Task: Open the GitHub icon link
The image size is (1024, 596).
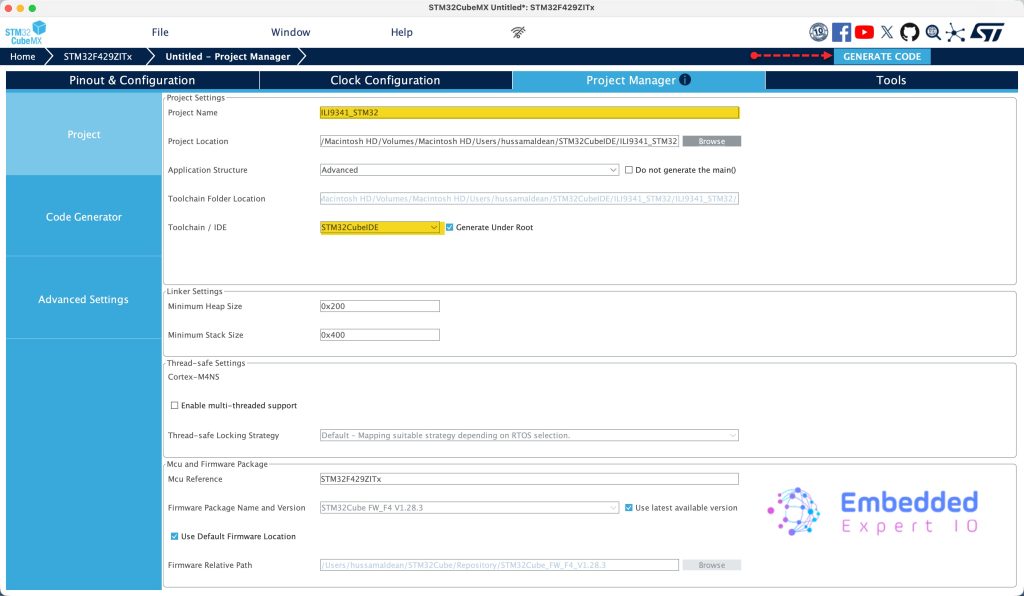Action: click(x=909, y=32)
